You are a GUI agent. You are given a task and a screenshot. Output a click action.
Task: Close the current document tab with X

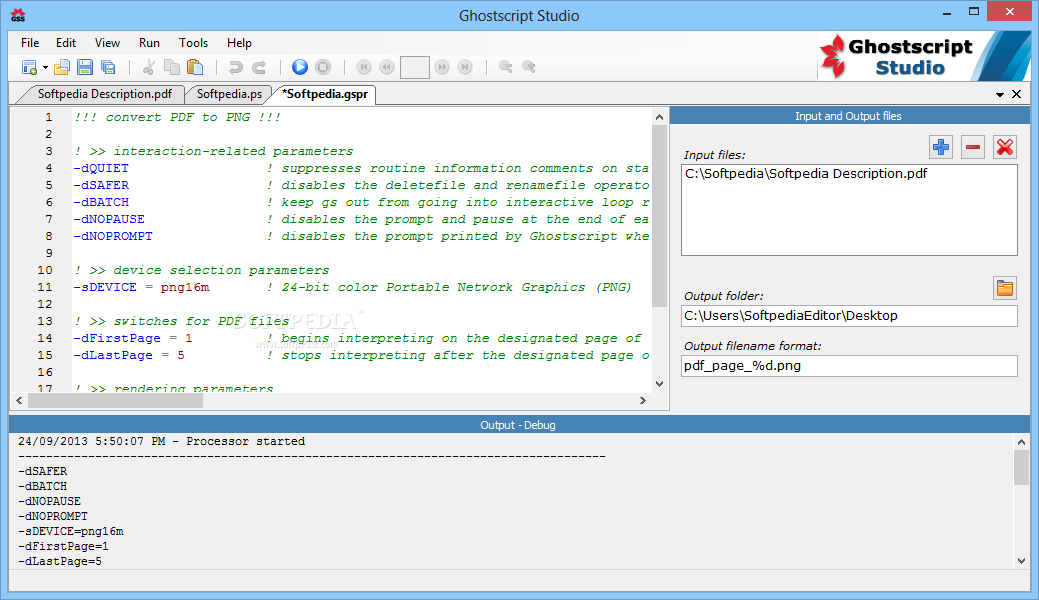pos(1016,94)
